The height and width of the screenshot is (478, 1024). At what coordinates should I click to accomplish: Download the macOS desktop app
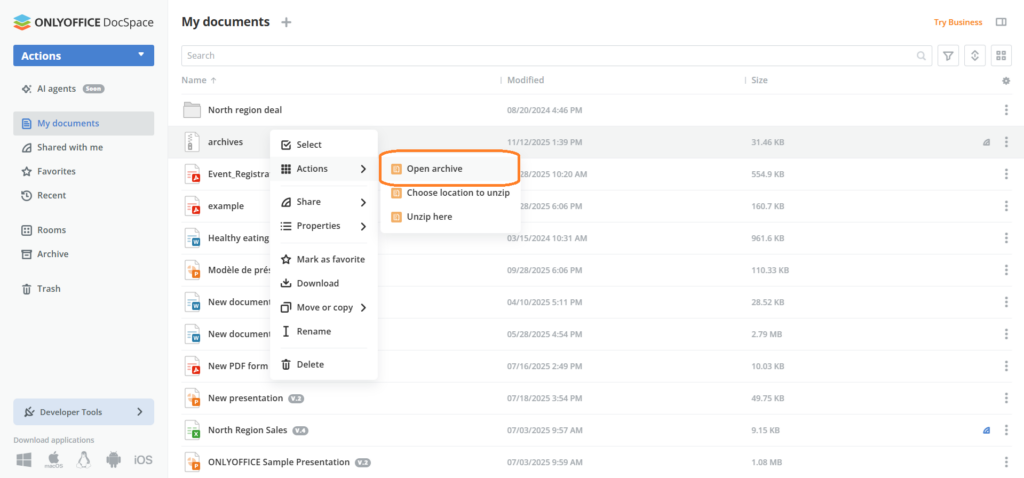[x=53, y=460]
